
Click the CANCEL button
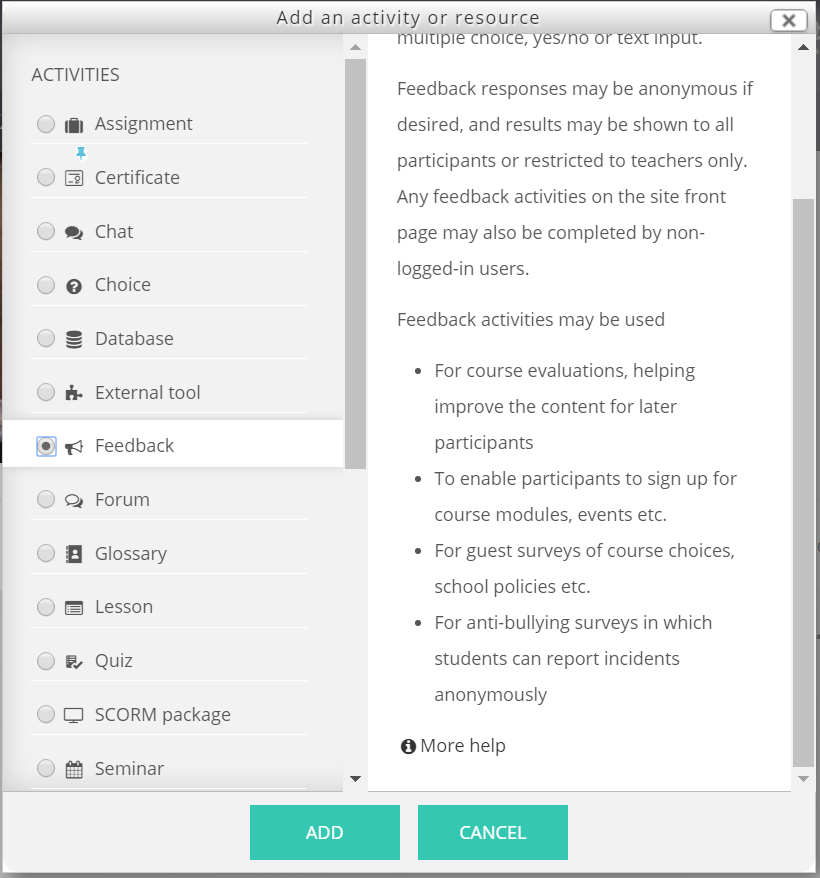(493, 833)
